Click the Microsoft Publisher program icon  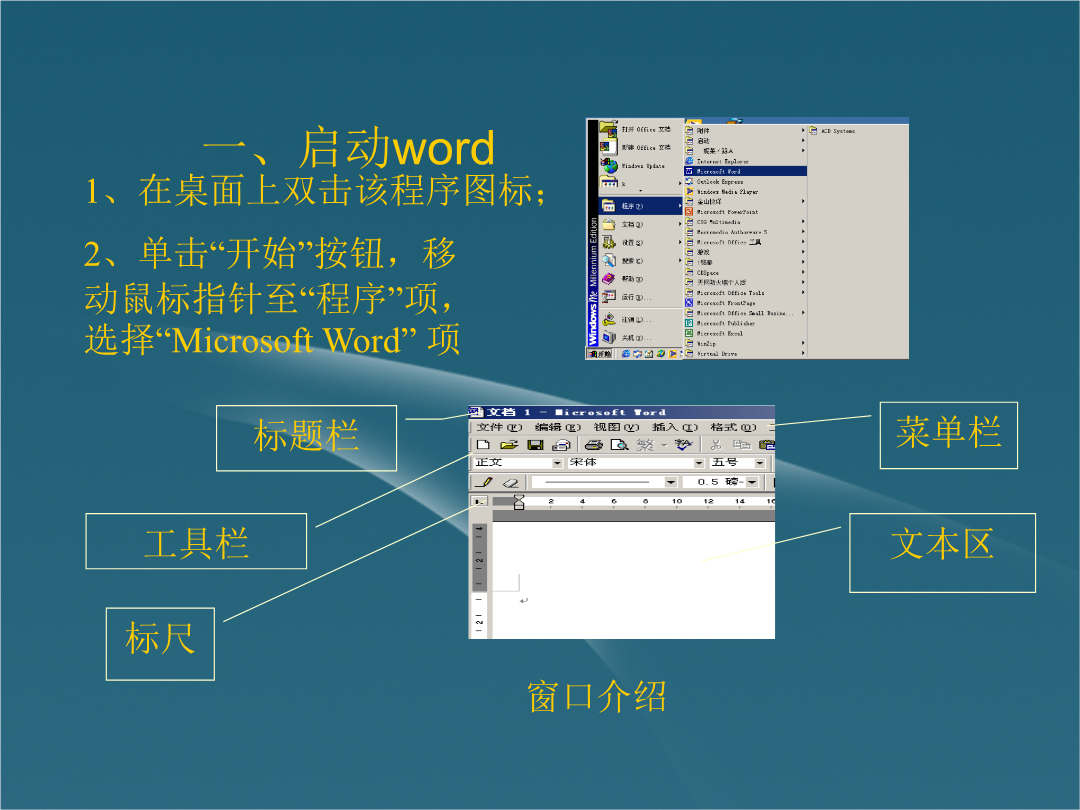click(x=689, y=323)
